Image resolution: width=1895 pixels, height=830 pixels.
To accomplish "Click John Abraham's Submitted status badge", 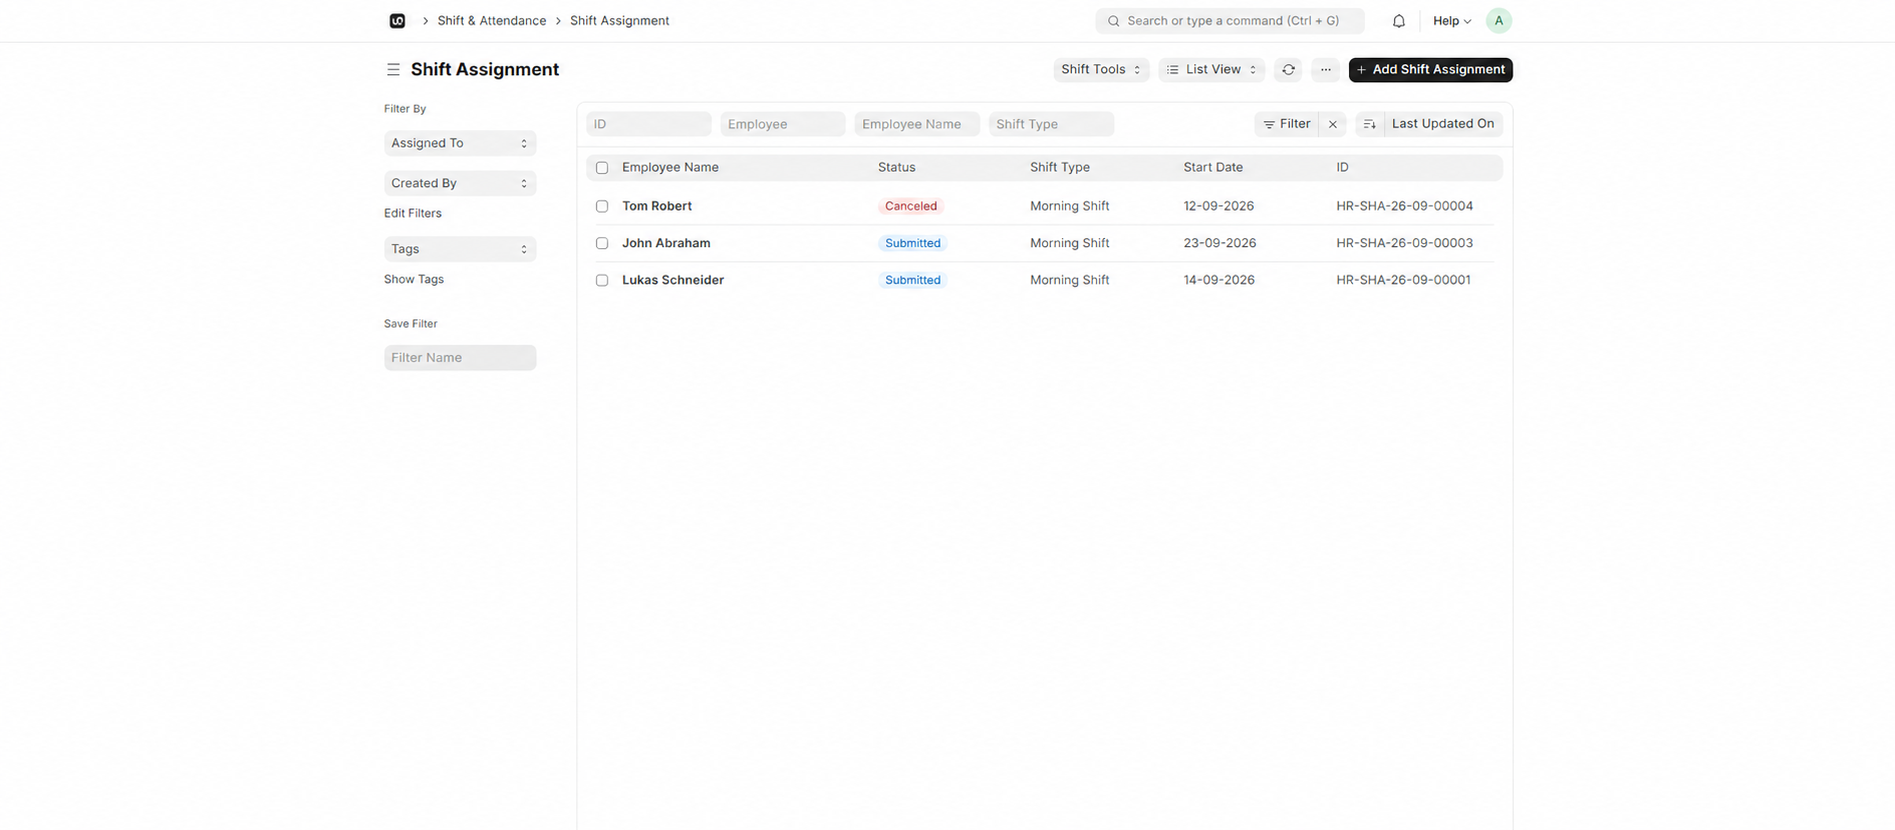I will tap(913, 243).
